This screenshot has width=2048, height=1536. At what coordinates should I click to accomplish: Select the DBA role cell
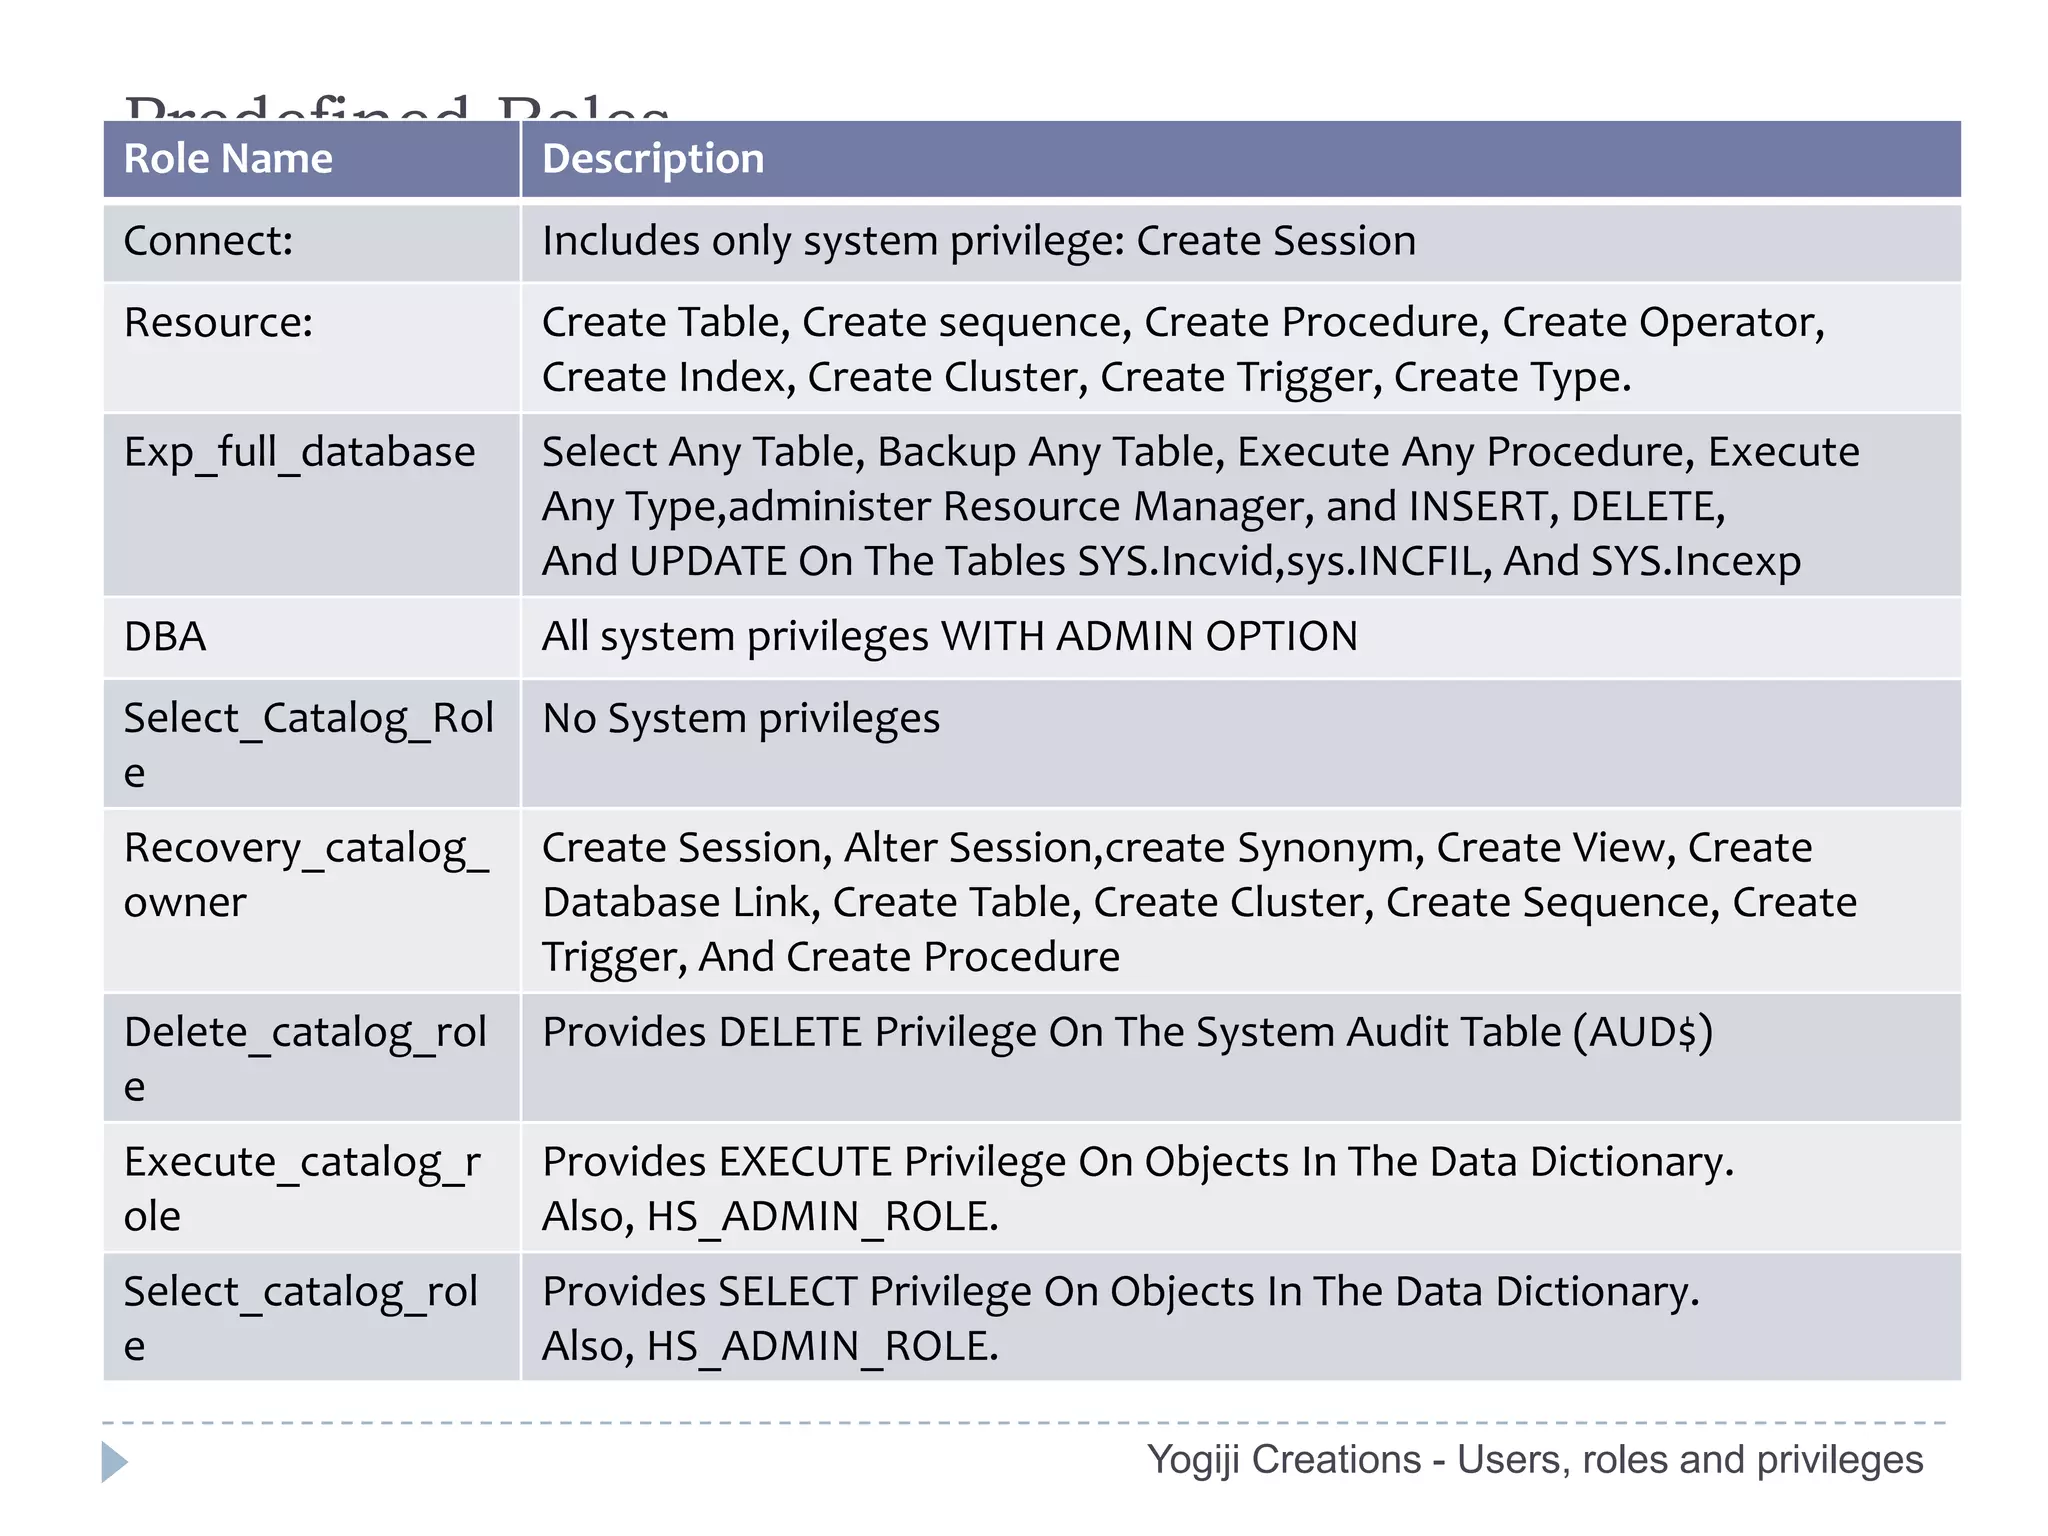point(311,638)
